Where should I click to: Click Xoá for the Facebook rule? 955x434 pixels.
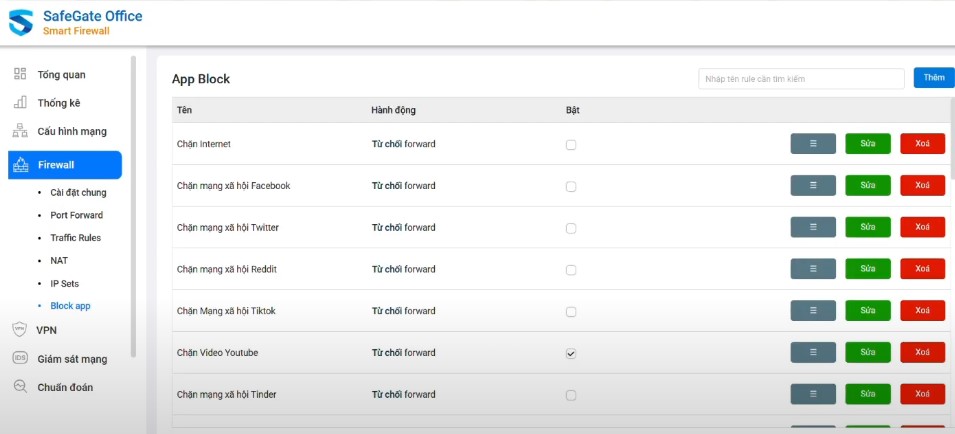[x=923, y=186]
